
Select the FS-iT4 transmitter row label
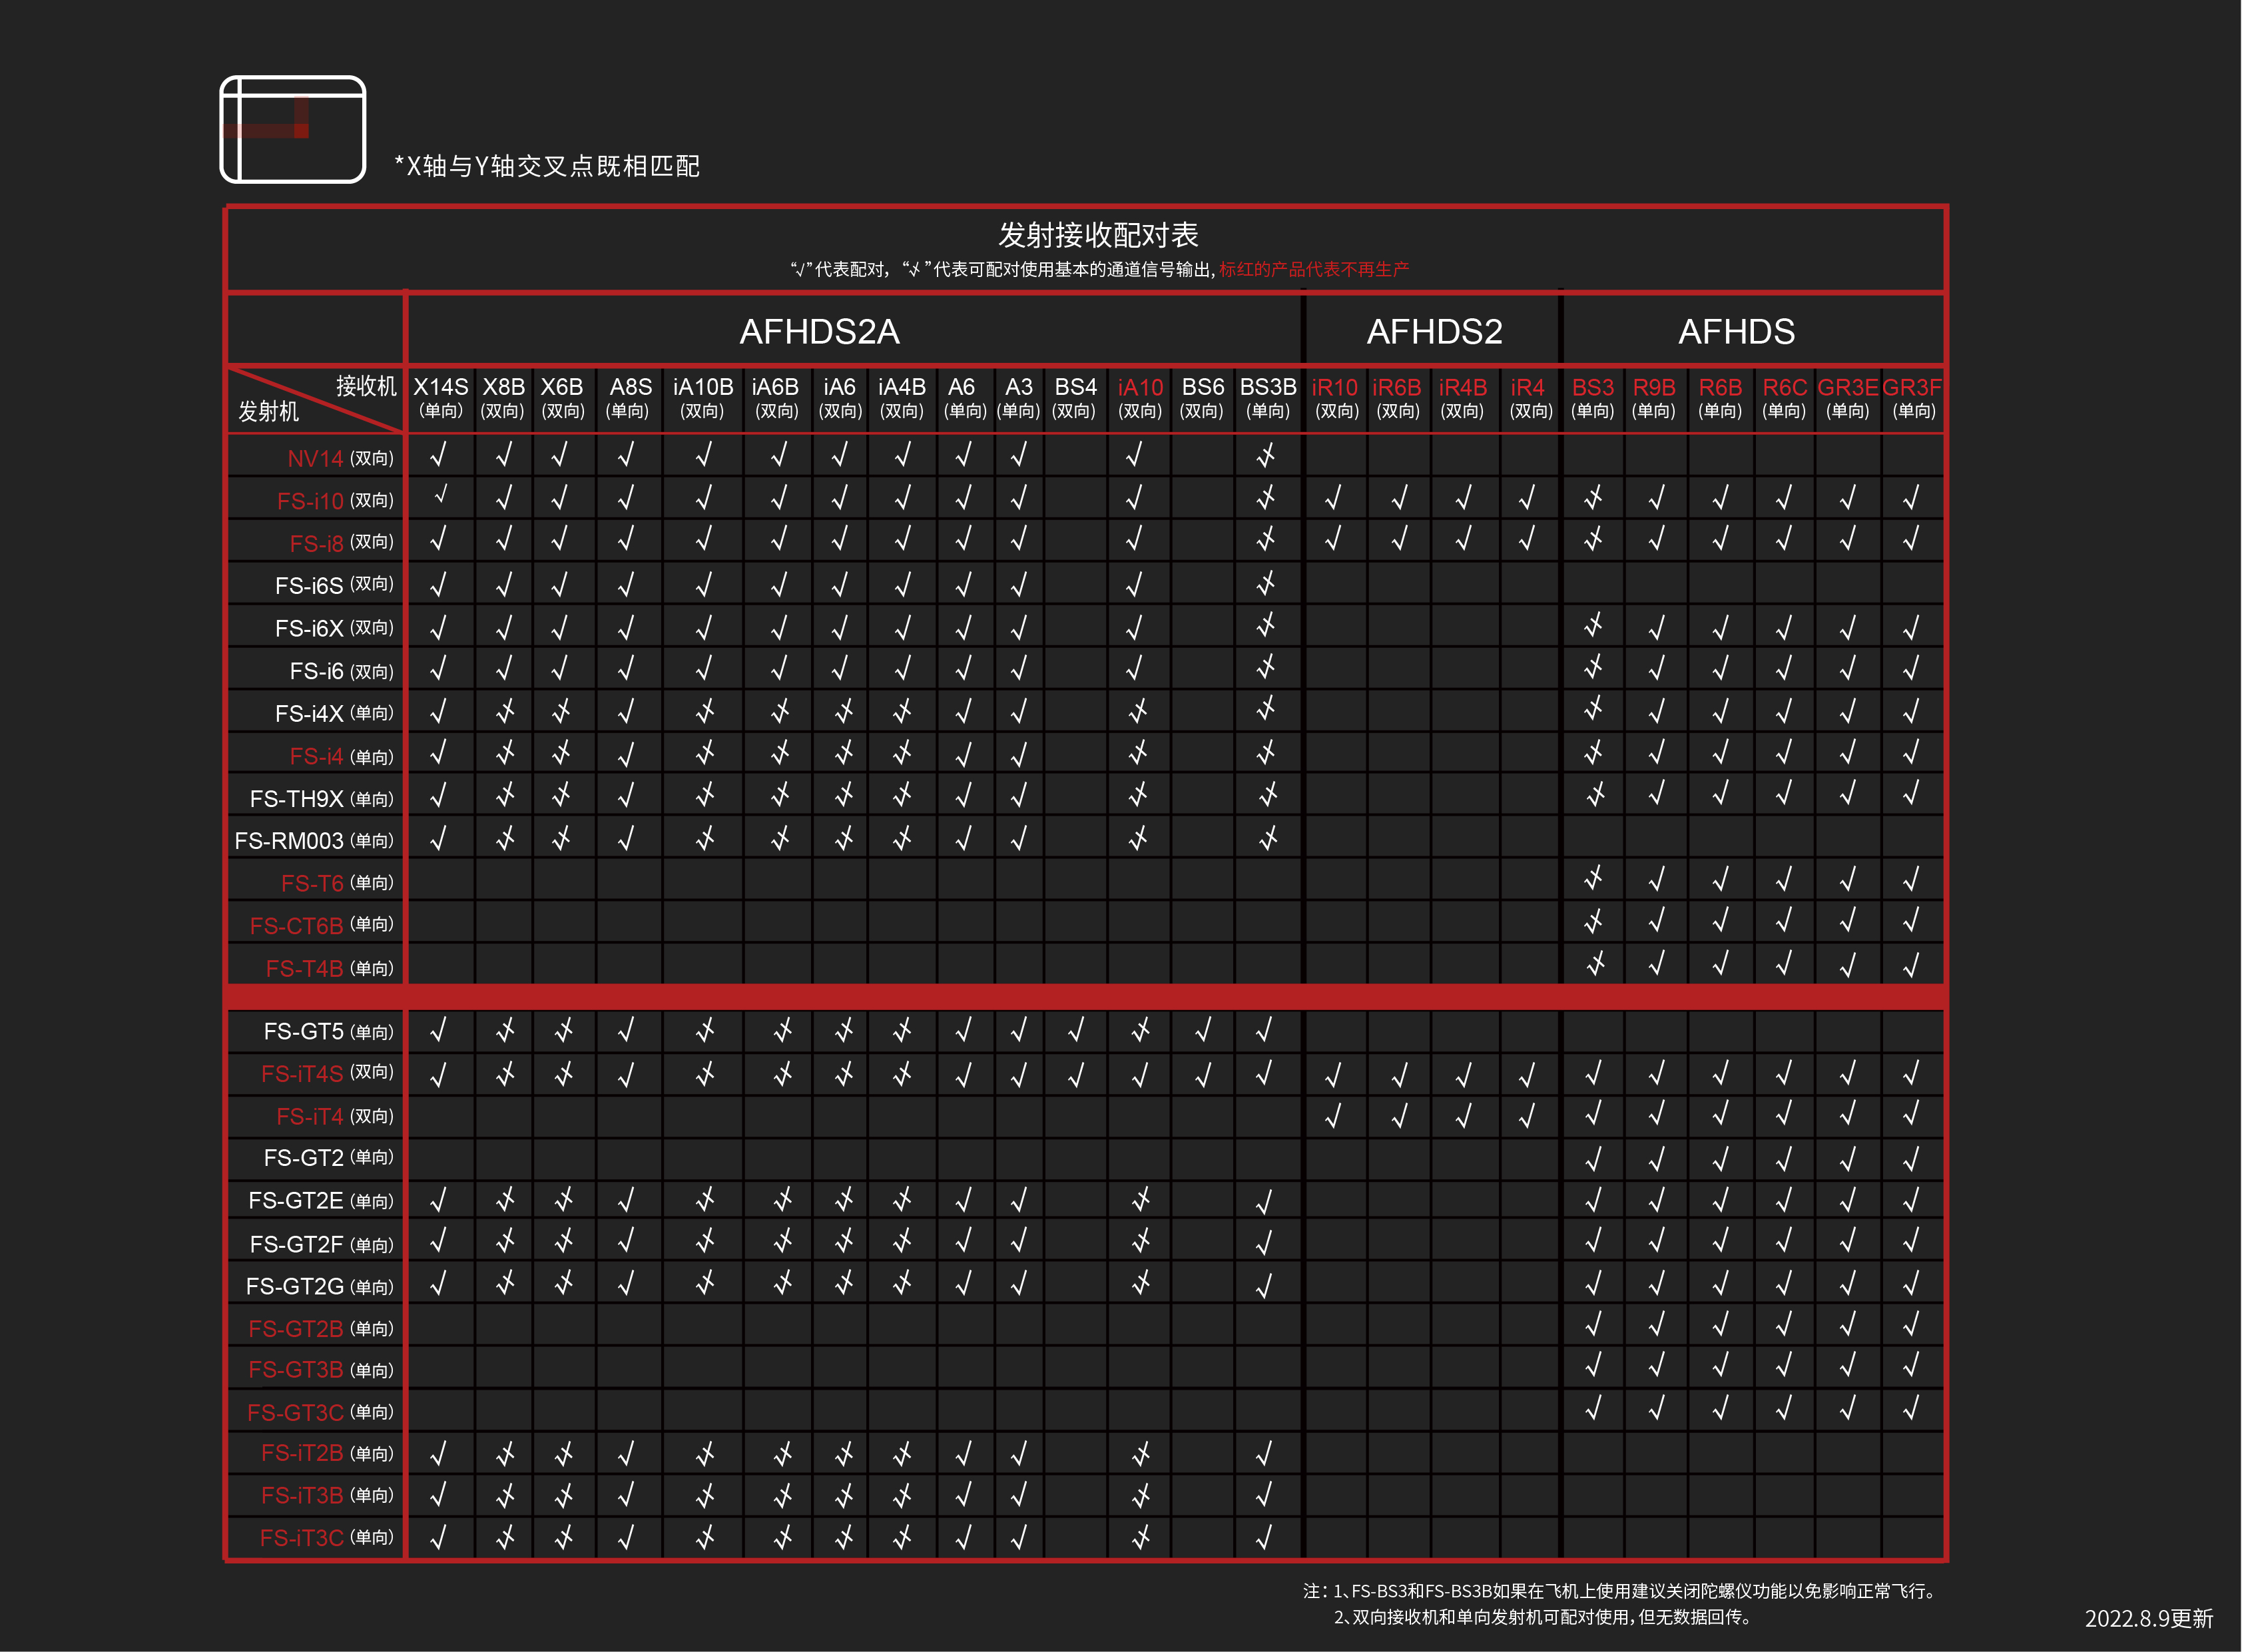click(x=335, y=1116)
